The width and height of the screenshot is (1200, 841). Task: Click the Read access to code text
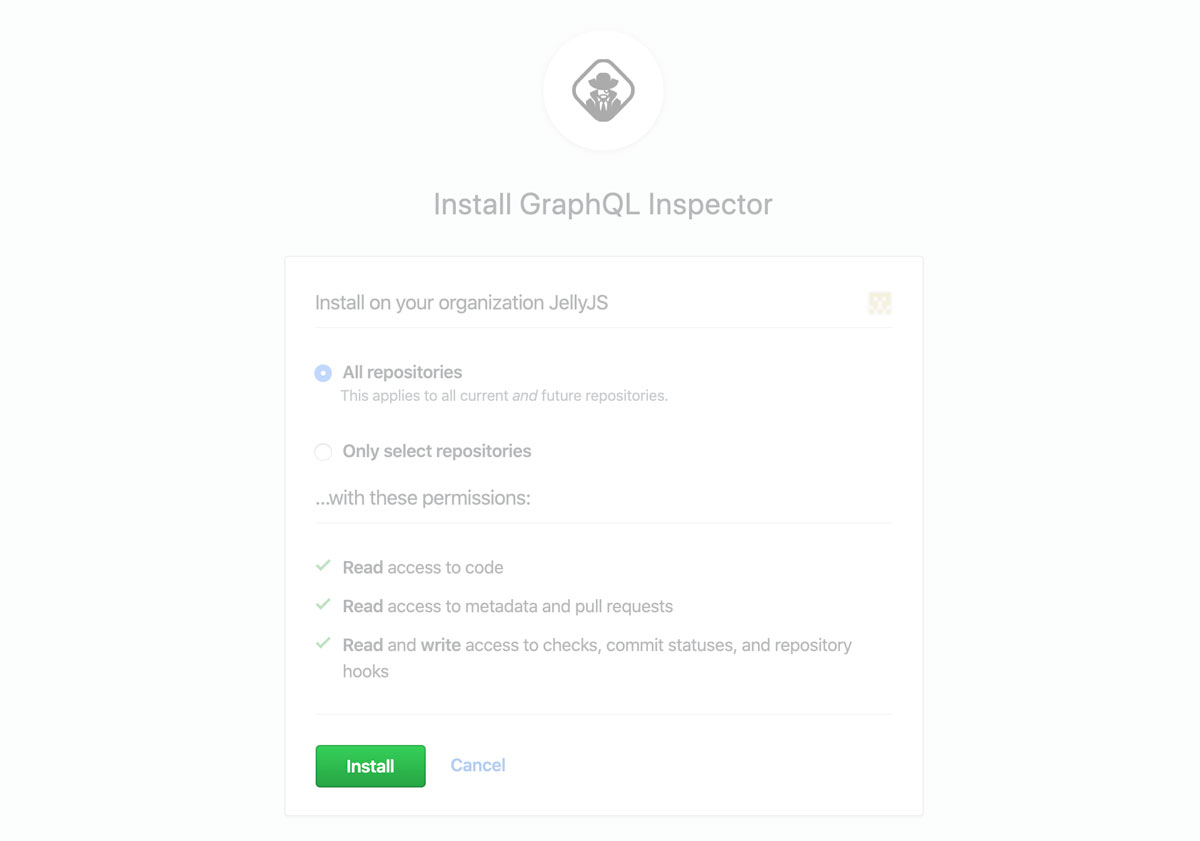tap(422, 567)
